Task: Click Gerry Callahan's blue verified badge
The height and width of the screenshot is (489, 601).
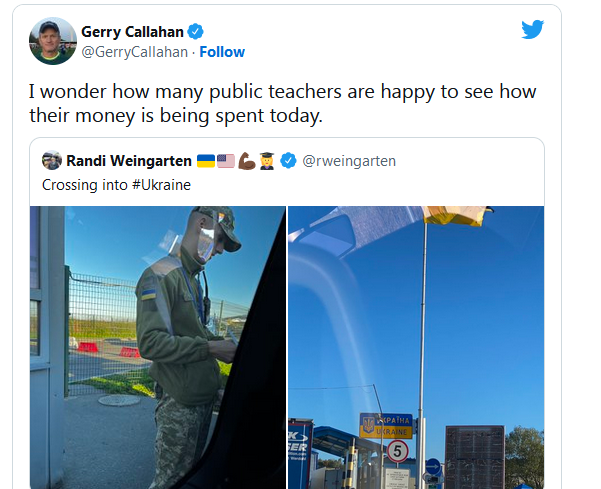Action: click(195, 31)
